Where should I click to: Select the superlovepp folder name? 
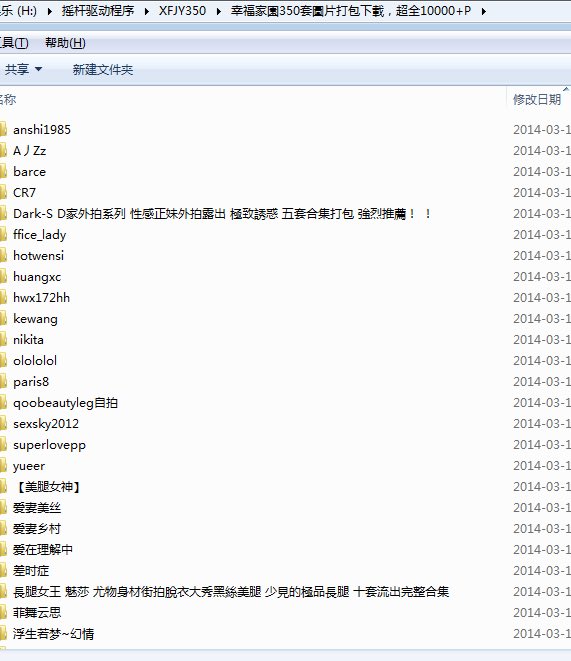point(49,445)
